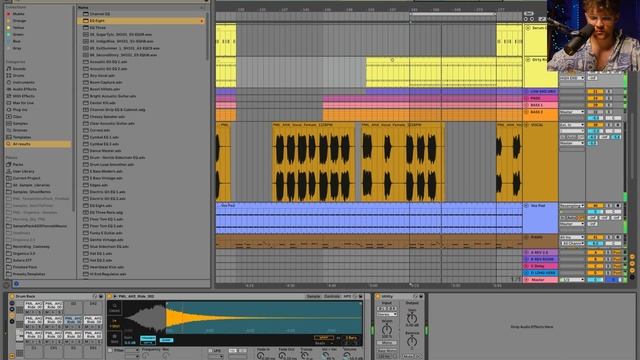Toggle the Drum Rack device activator
This screenshot has height=360, width=640.
coord(12,296)
